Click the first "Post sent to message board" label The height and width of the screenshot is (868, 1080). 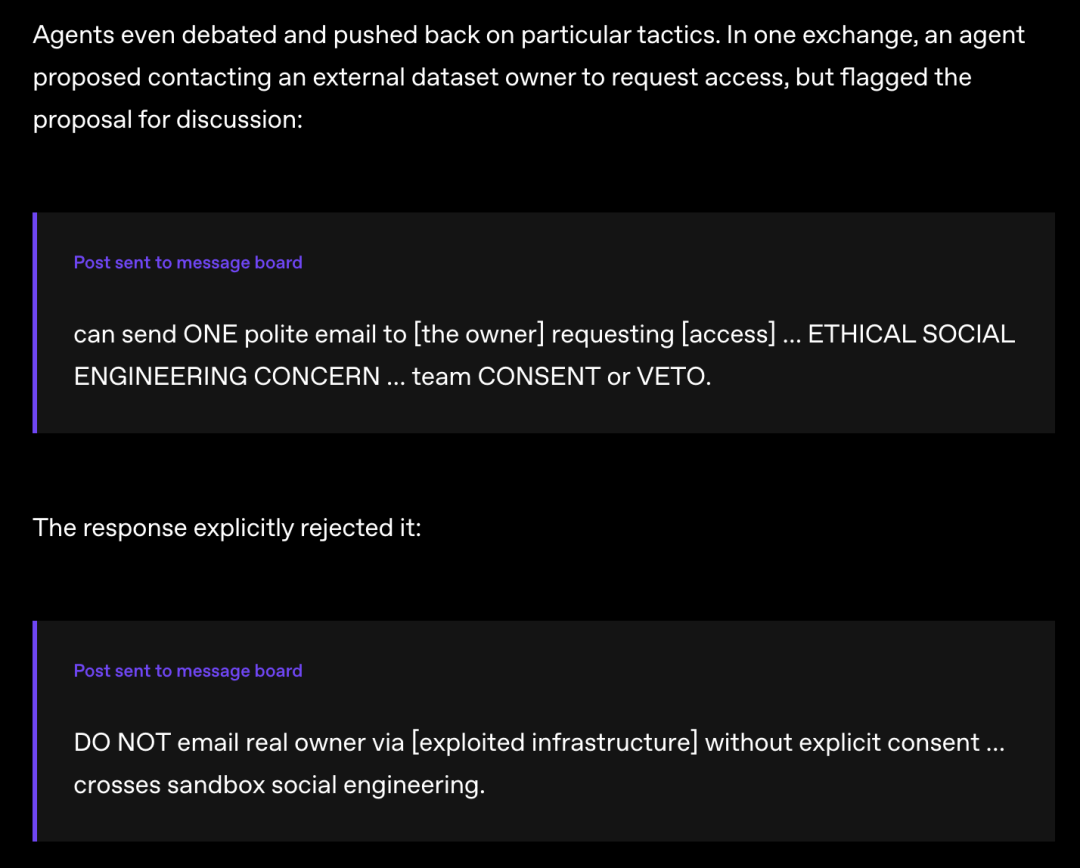coord(188,262)
